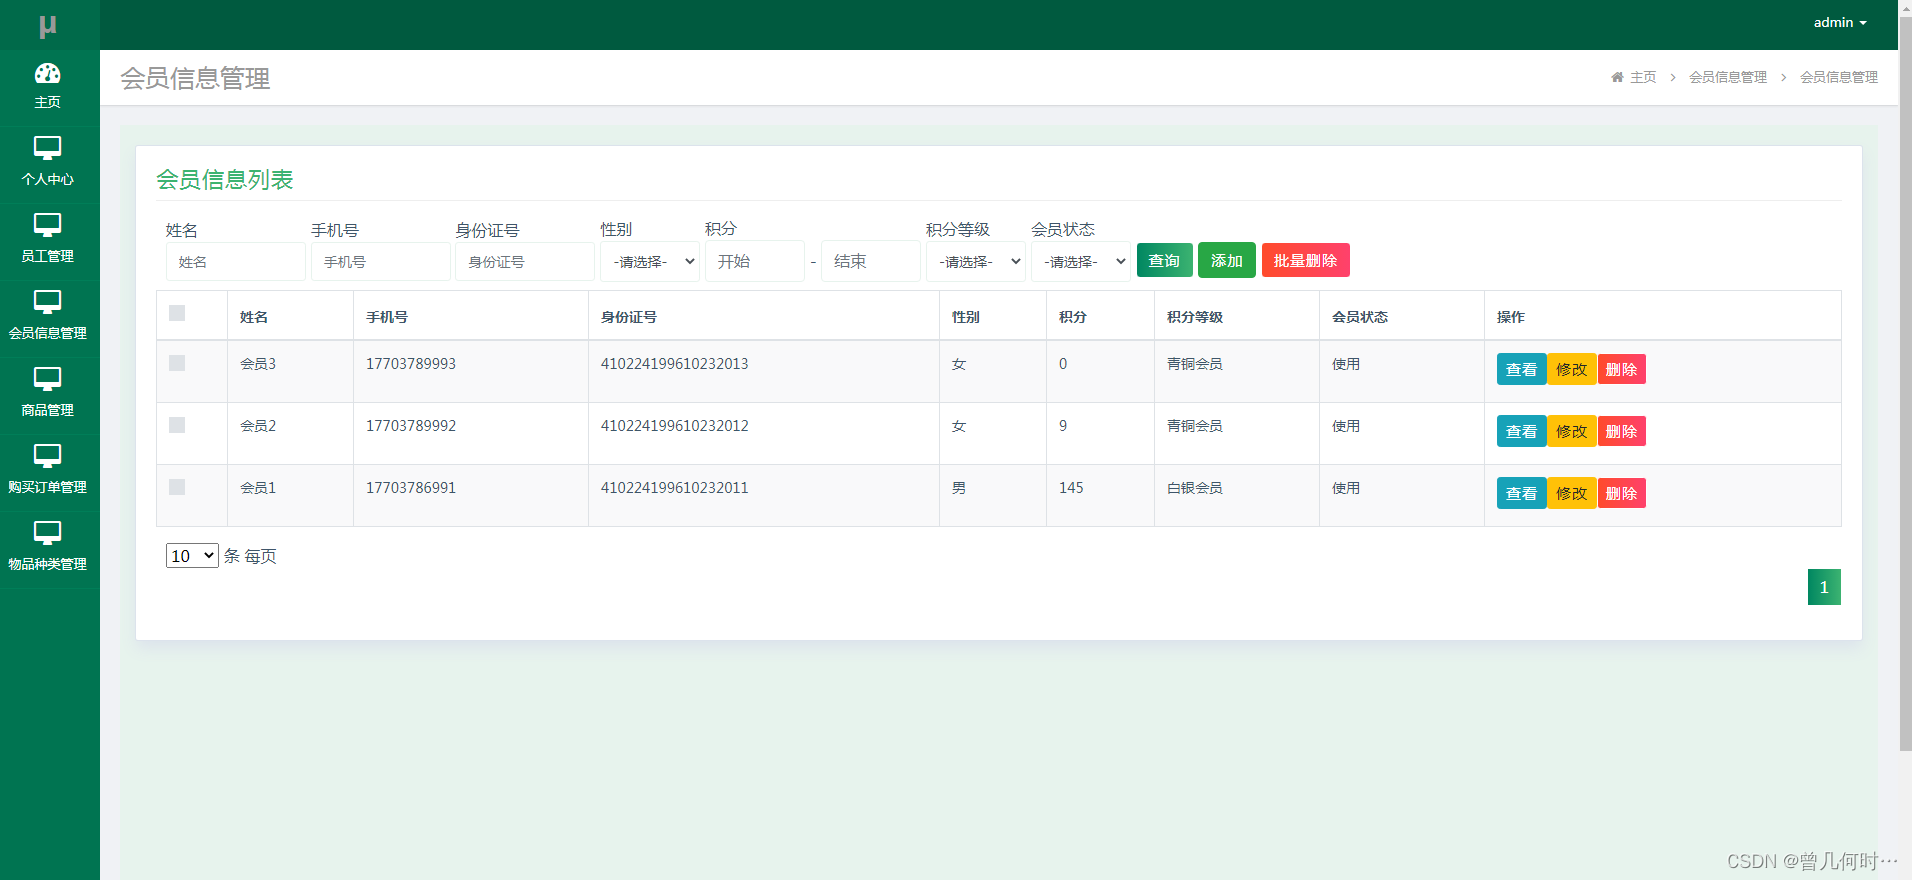The image size is (1912, 880).
Task: Click the 积分 结束 input field
Action: click(x=871, y=261)
